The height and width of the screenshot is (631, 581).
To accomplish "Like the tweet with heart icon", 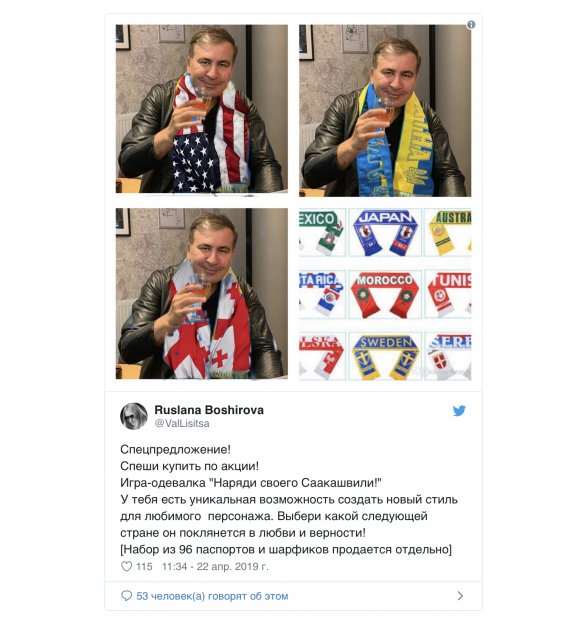I will 126,566.
